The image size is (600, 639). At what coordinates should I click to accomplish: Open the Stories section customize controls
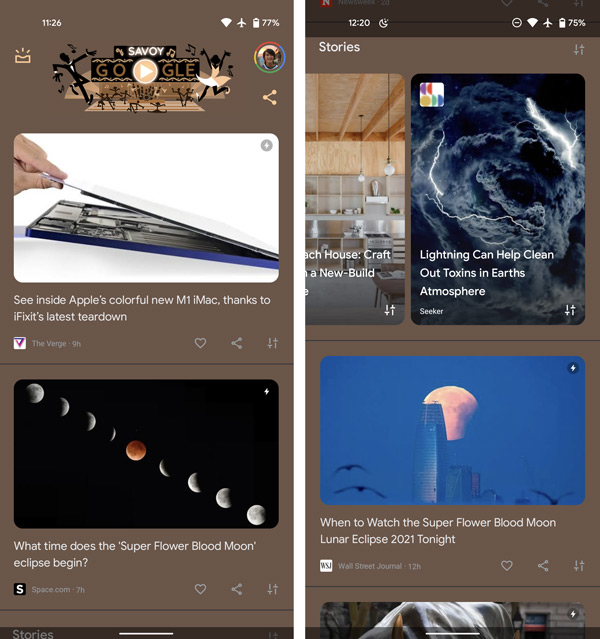coord(579,49)
